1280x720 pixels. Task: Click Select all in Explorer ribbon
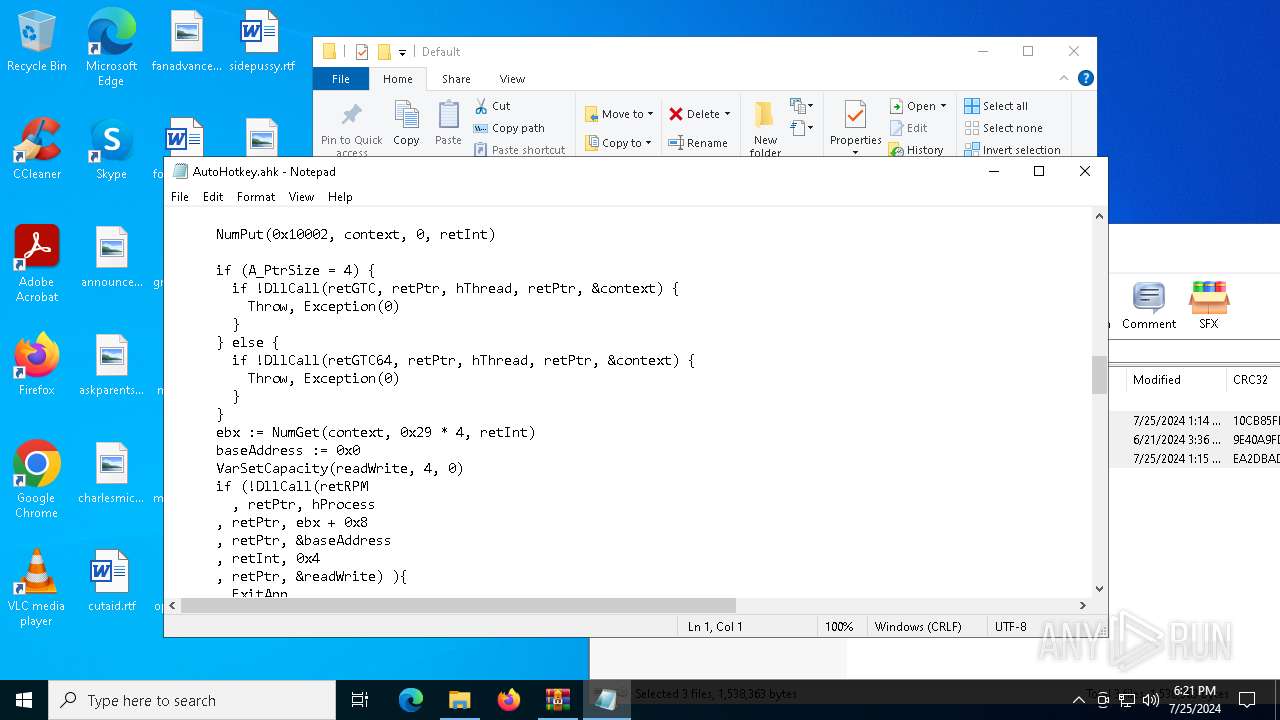pos(996,106)
